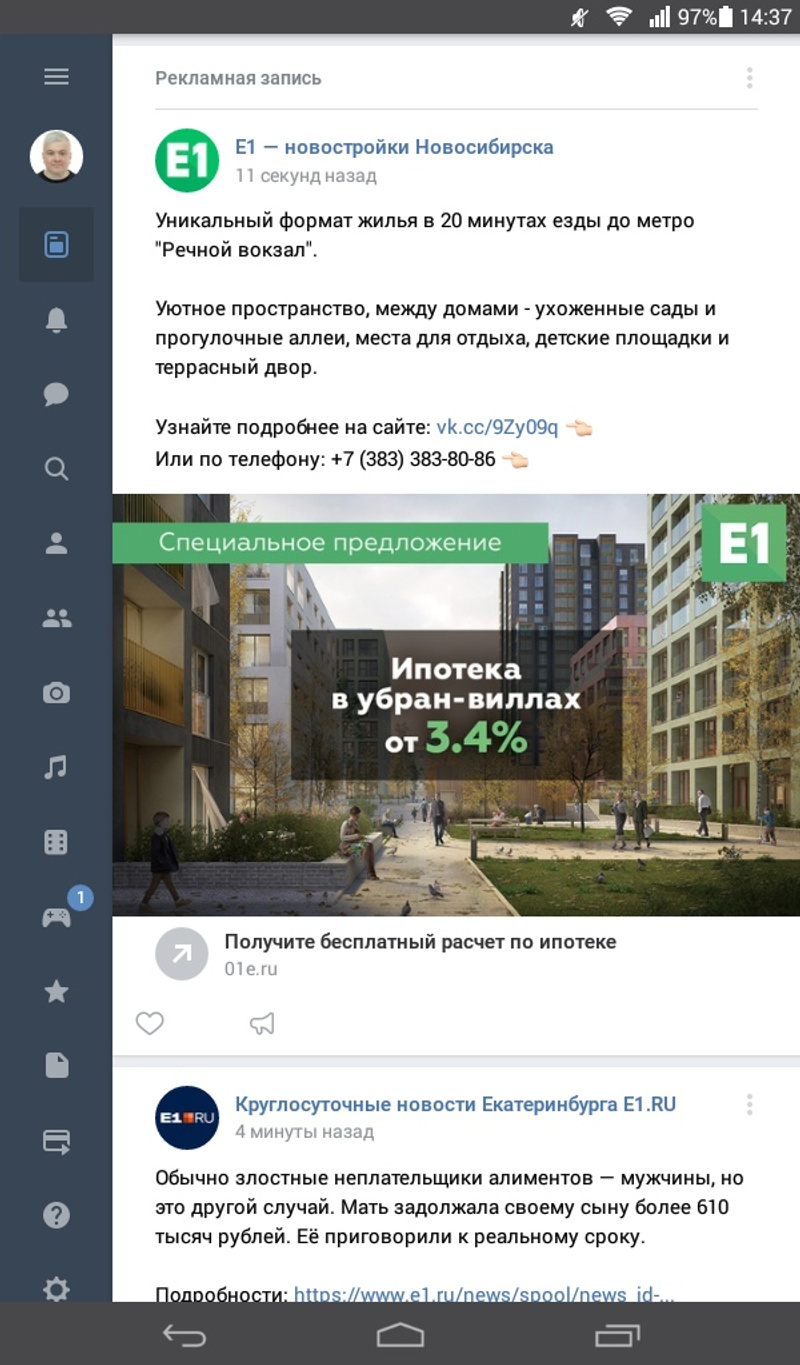Screen dimensions: 800x1365
Task: Open games controller icon with badge
Action: click(56, 917)
